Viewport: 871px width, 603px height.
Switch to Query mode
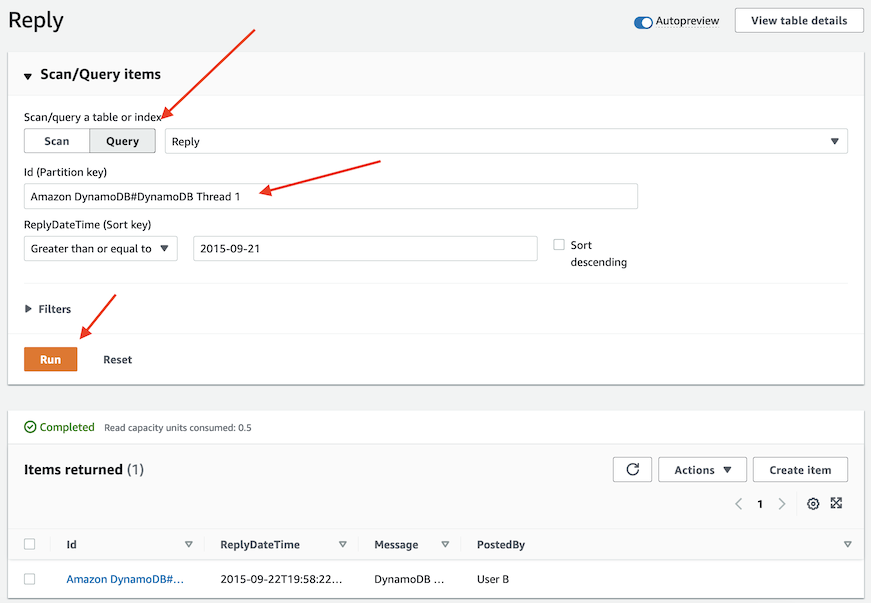click(122, 141)
